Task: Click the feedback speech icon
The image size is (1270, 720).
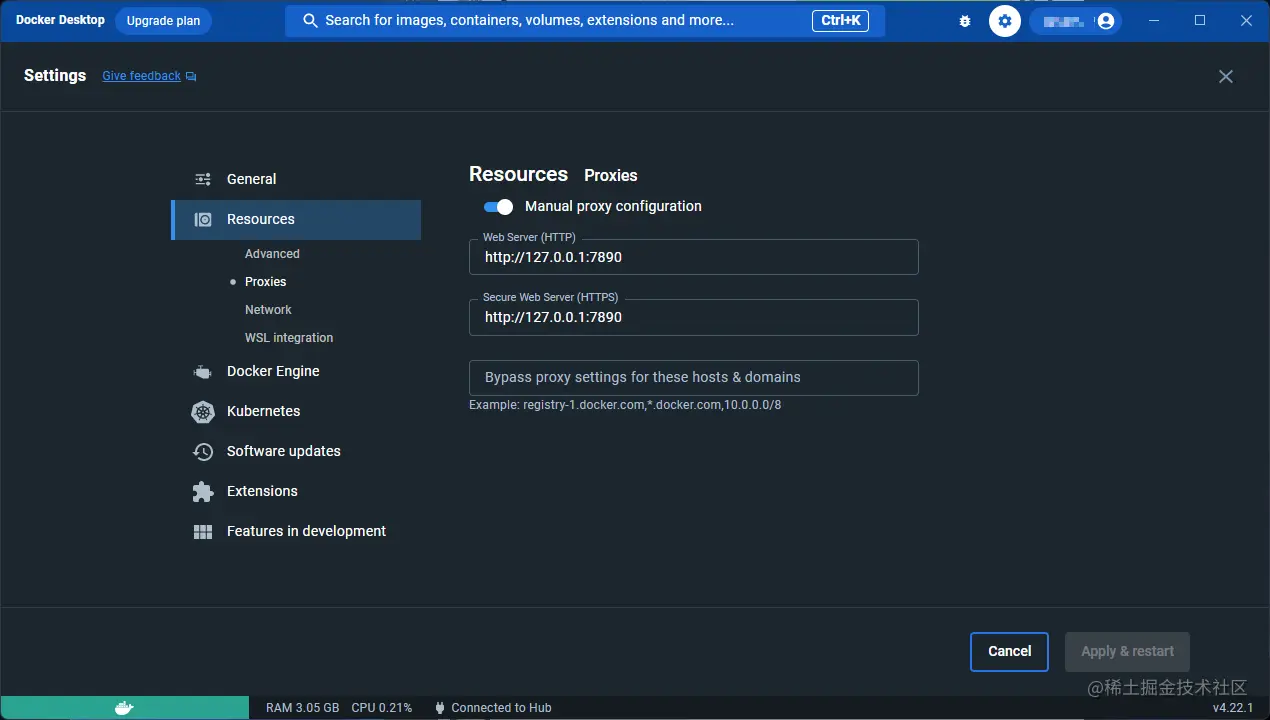Action: tap(191, 76)
